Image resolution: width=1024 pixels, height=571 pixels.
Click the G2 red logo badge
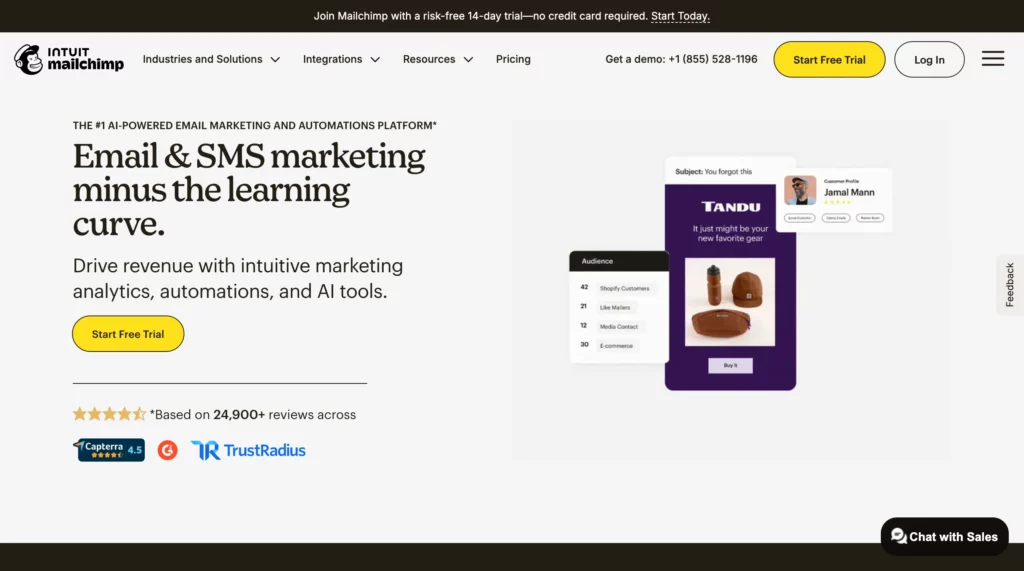point(168,450)
